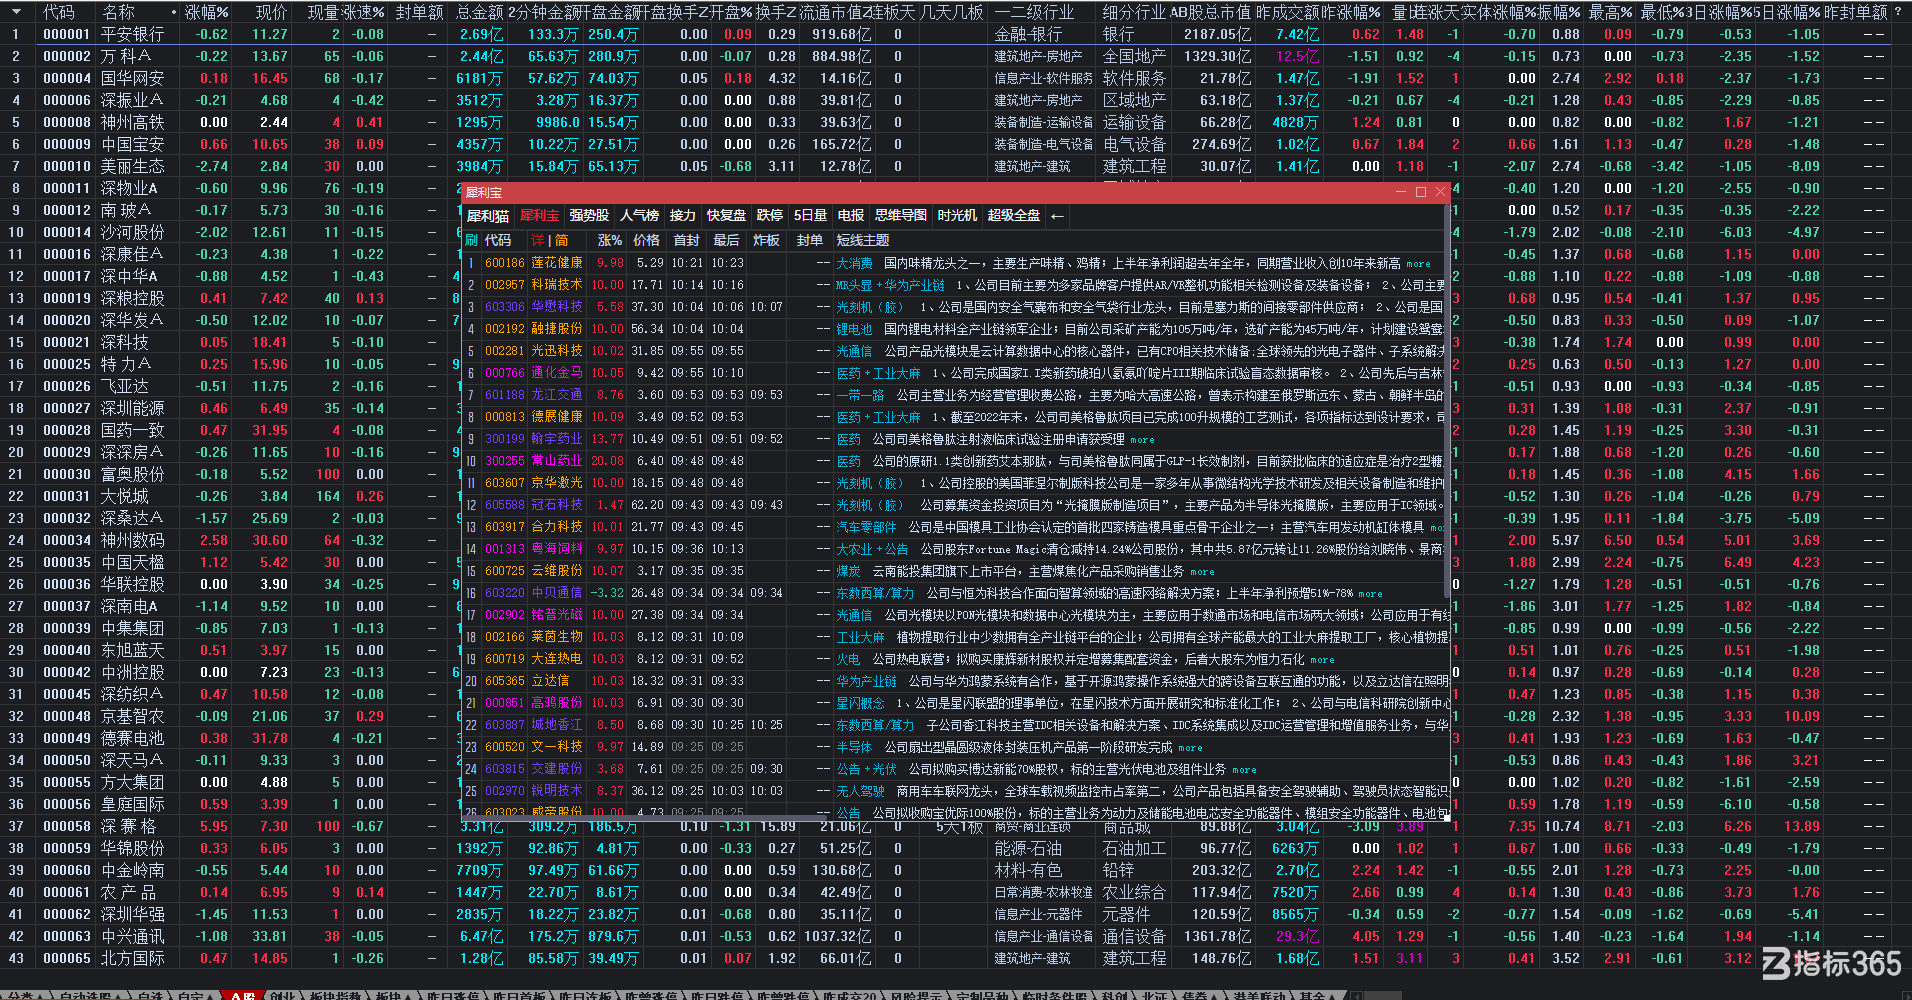The image size is (1912, 1000).
Task: Open 'more' link for 莲花健康 row
Action: click(1418, 264)
